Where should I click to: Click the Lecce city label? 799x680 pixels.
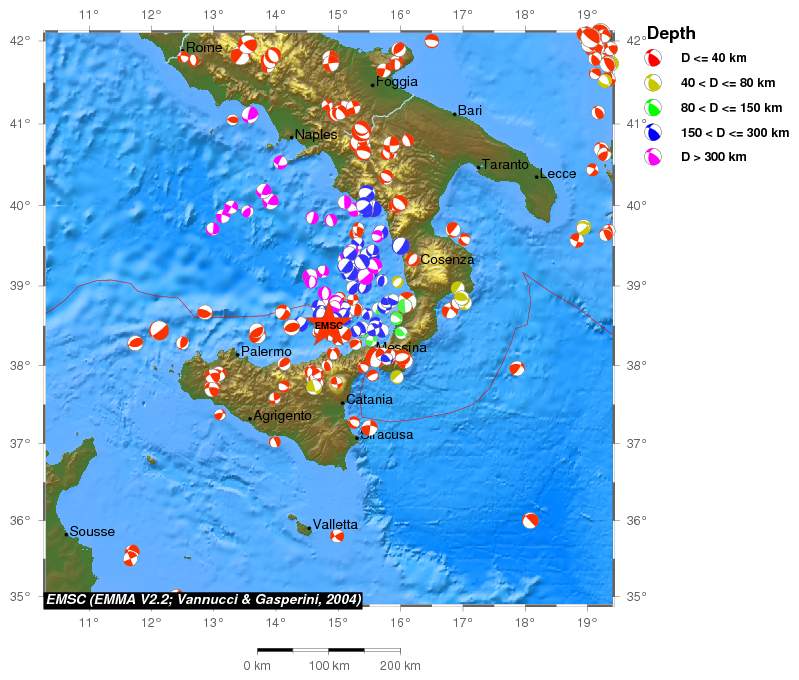(558, 174)
